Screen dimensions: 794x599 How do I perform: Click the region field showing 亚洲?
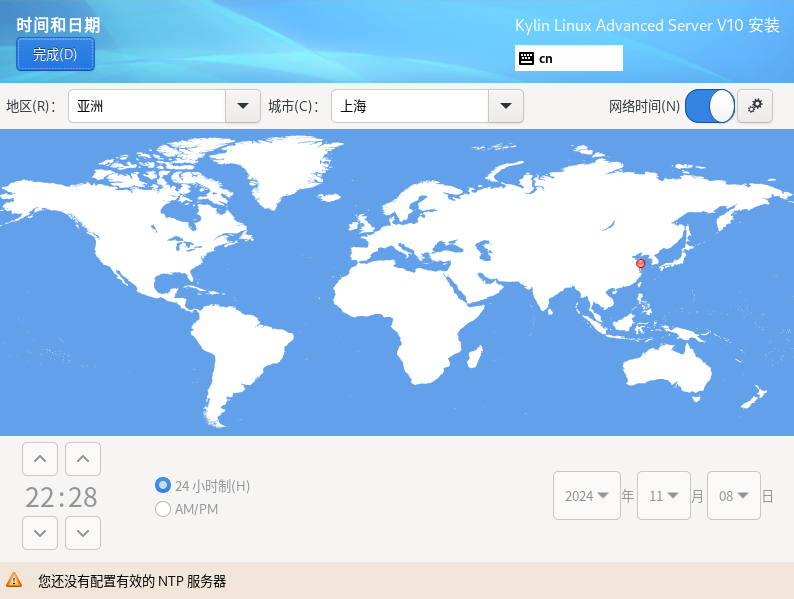(x=147, y=106)
